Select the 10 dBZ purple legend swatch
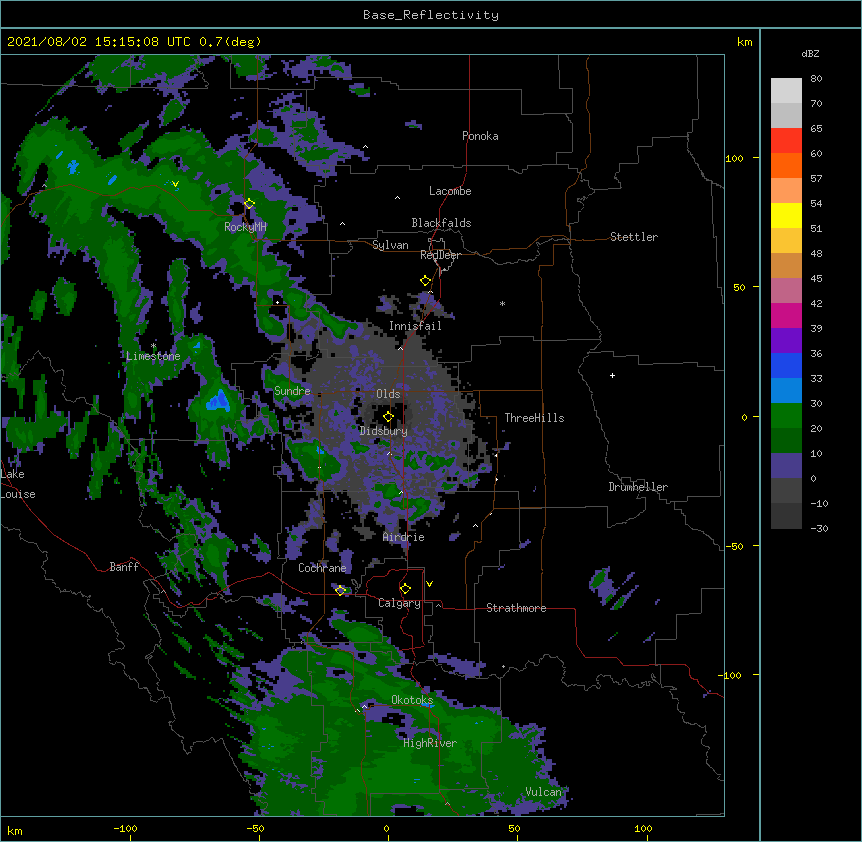The width and height of the screenshot is (862, 842). pos(786,466)
